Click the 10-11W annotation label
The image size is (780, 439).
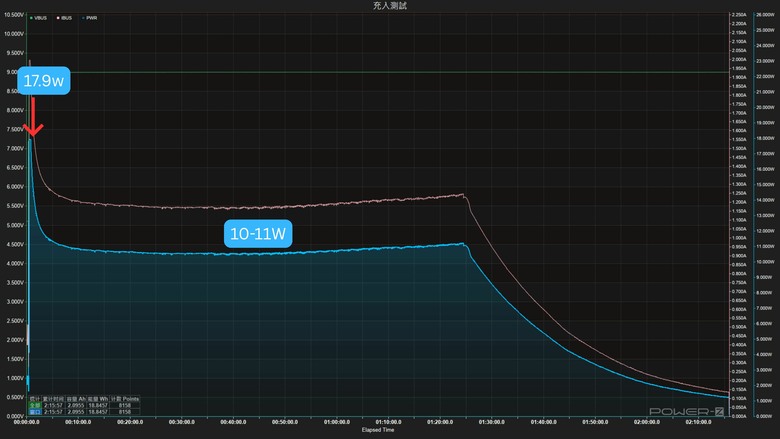[x=258, y=234]
